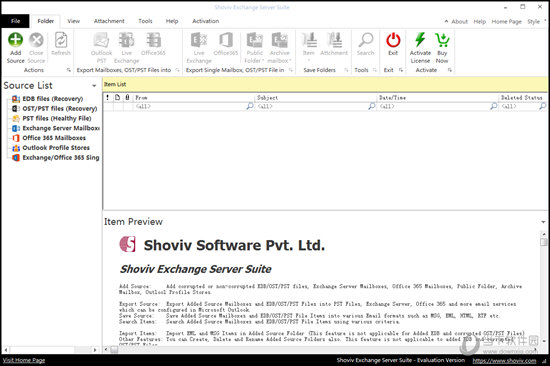Click the attachment column header icon
Image resolution: width=550 pixels, height=366 pixels.
(127, 98)
